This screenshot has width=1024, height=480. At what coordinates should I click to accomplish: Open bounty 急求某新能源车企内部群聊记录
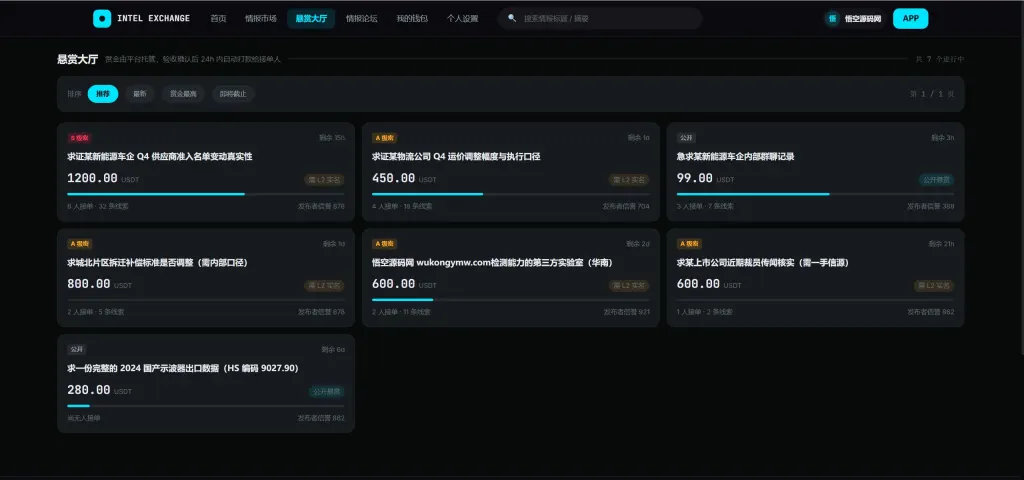735,157
